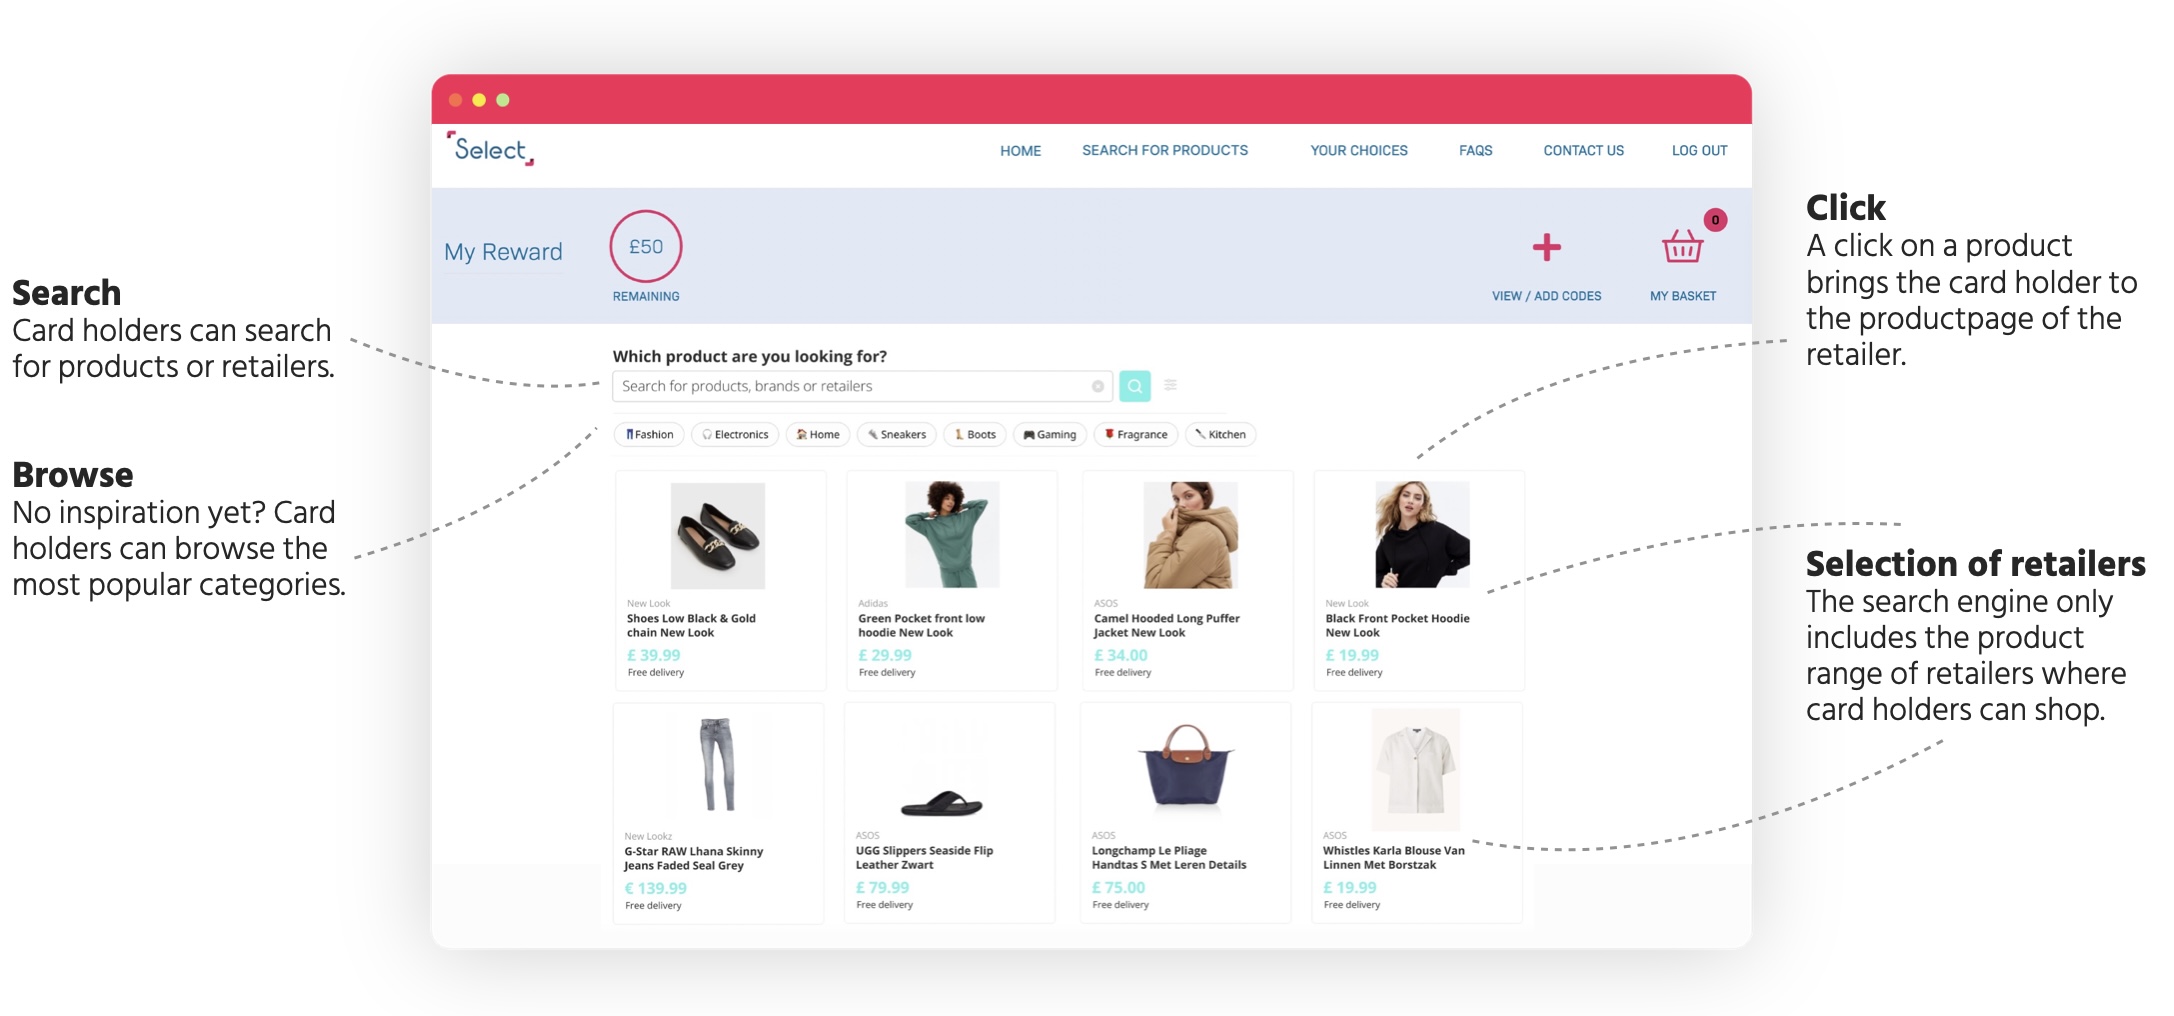Browse the Boots category
Image resolution: width=2174 pixels, height=1016 pixels.
(x=975, y=434)
